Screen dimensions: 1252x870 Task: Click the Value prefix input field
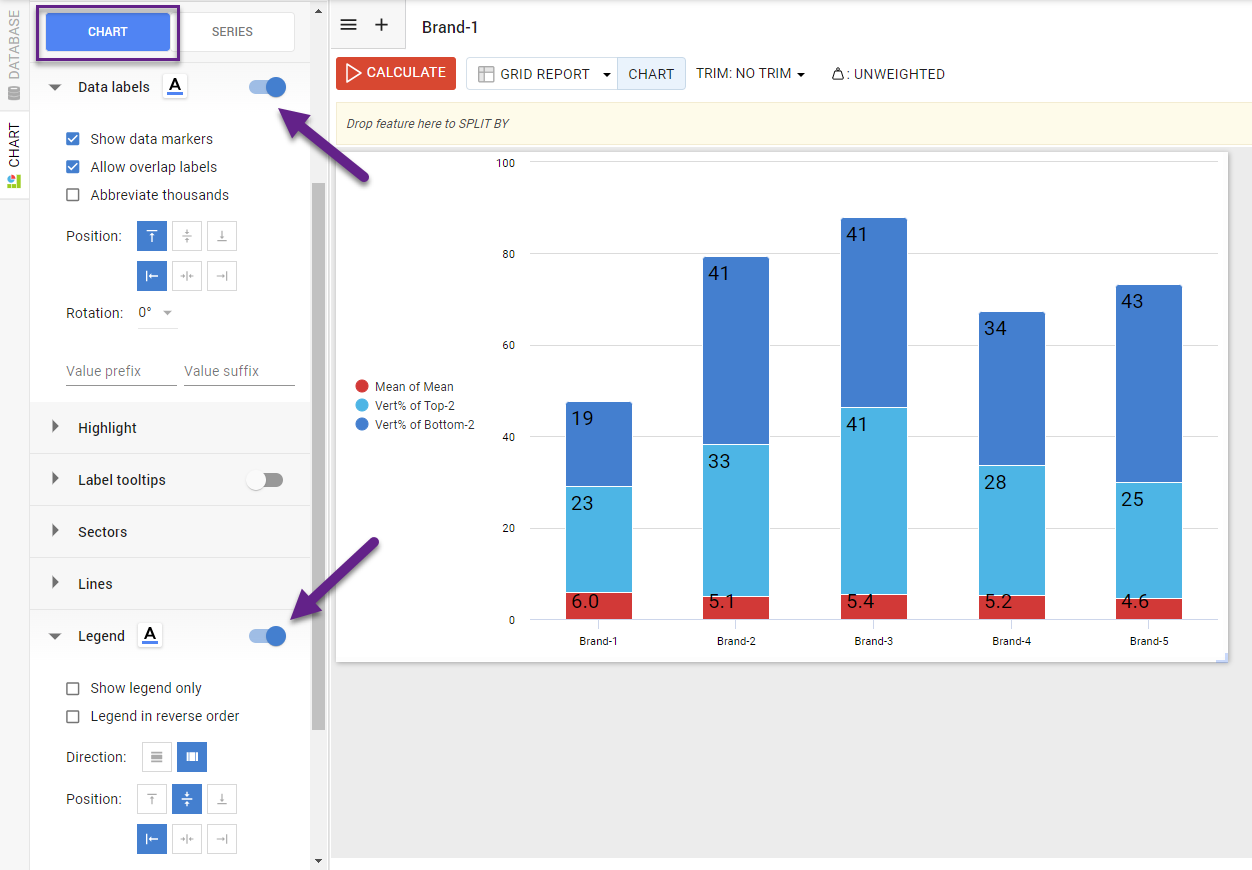point(120,371)
